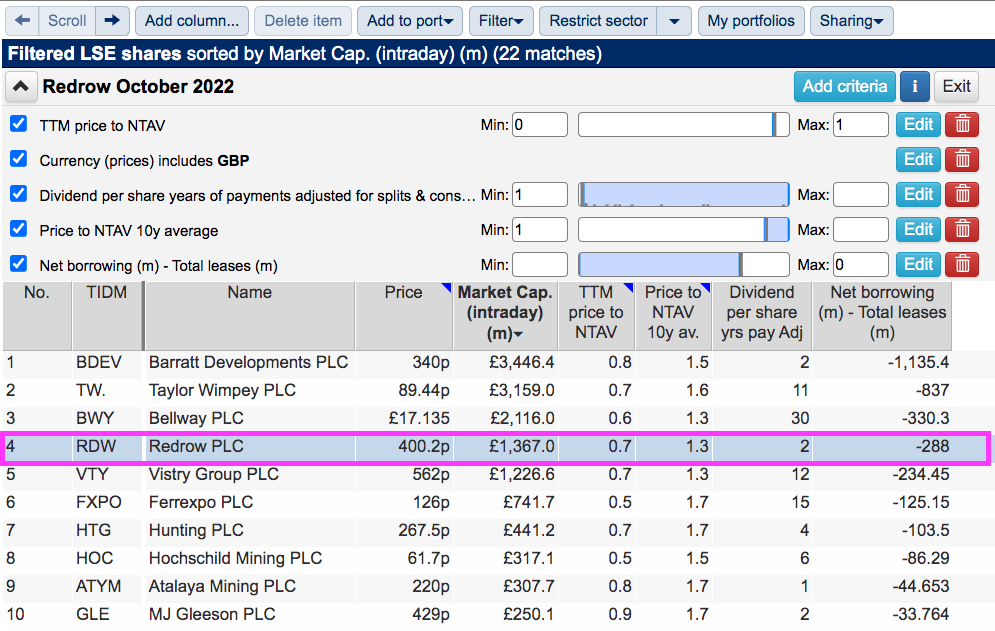Click Dividend per share years Max field
The height and width of the screenshot is (631, 995).
tap(860, 194)
